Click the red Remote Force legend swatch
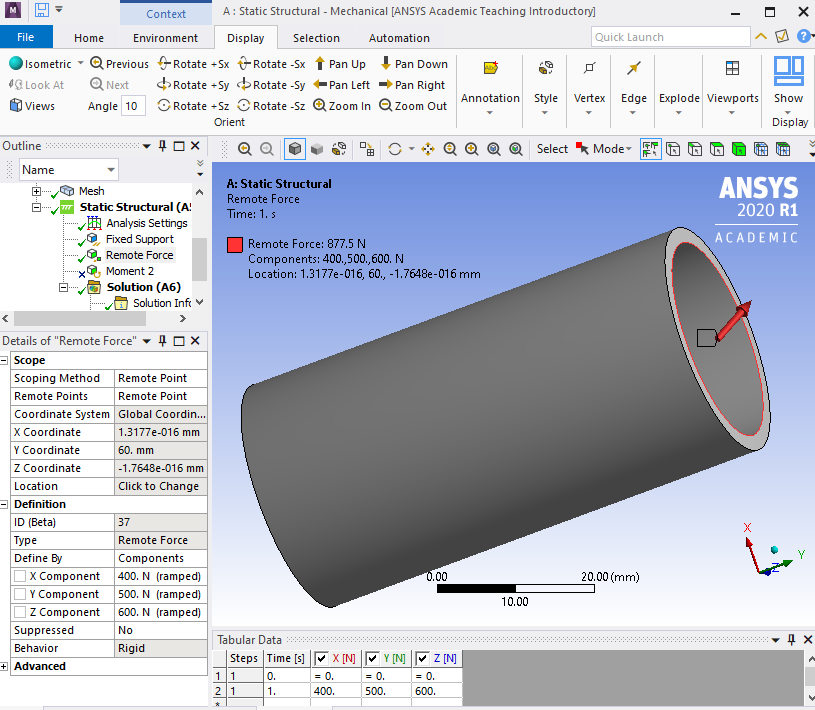815x710 pixels. [235, 244]
